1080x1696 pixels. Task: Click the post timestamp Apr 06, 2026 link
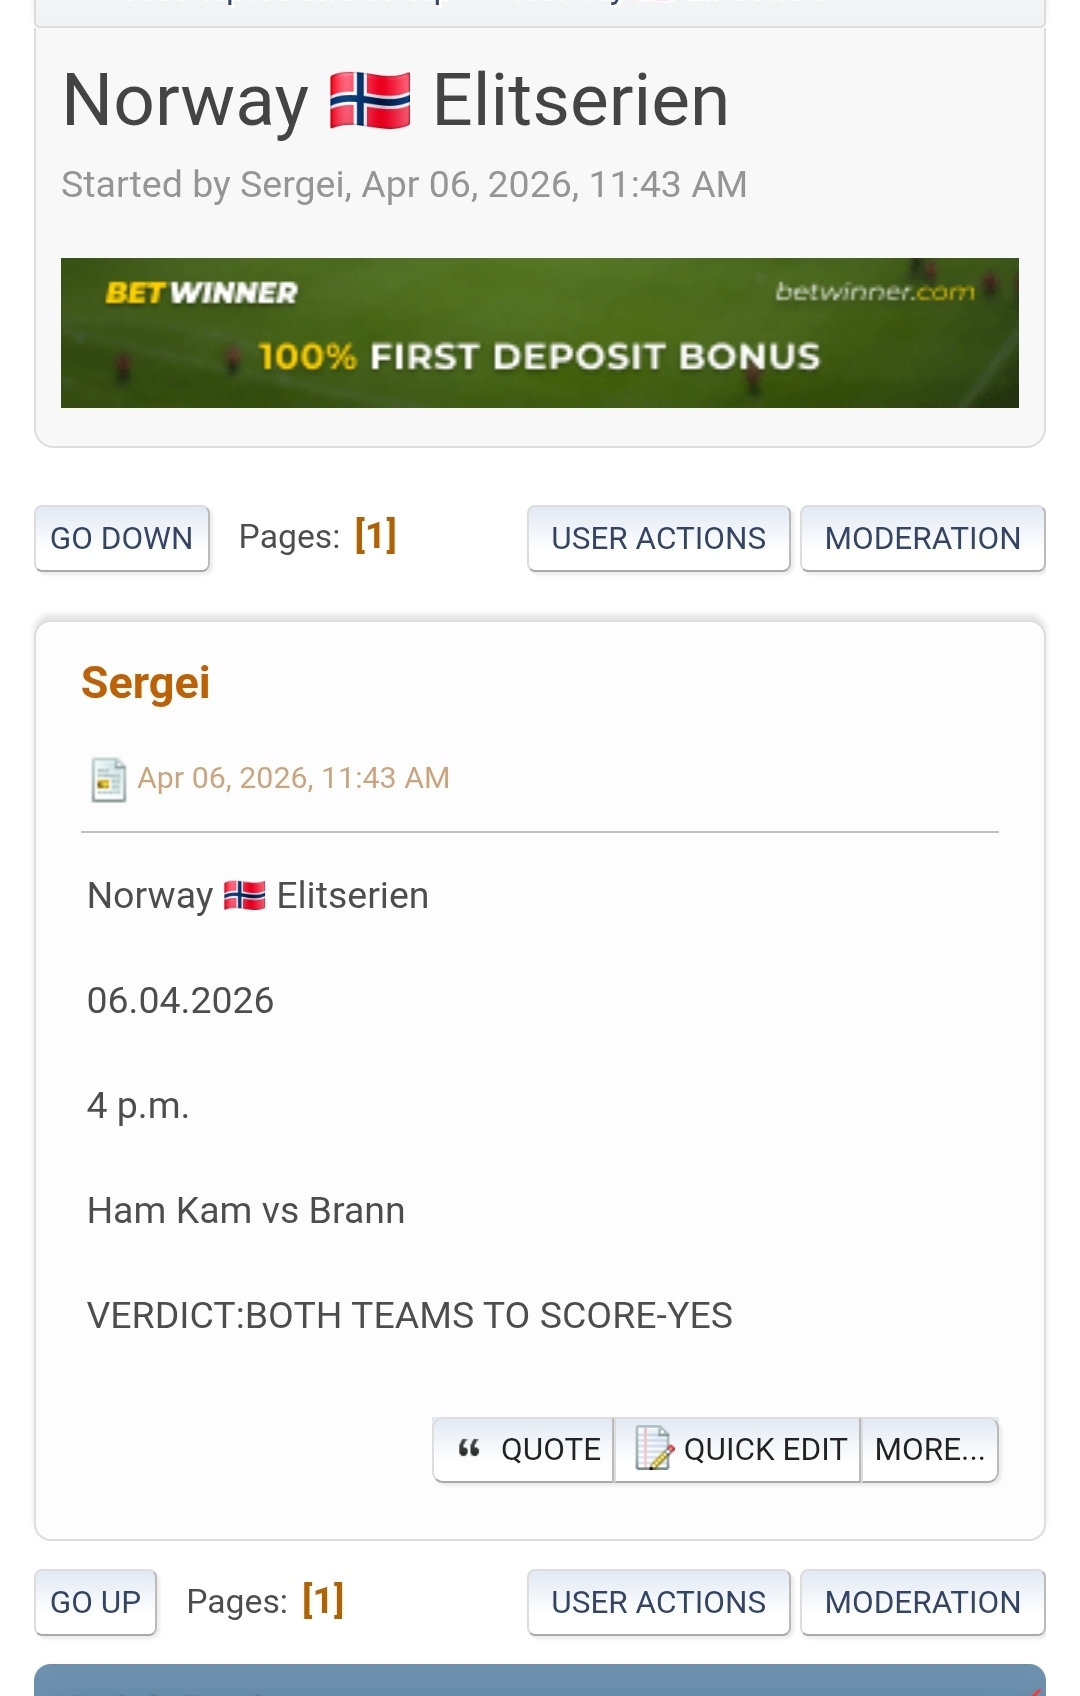293,778
